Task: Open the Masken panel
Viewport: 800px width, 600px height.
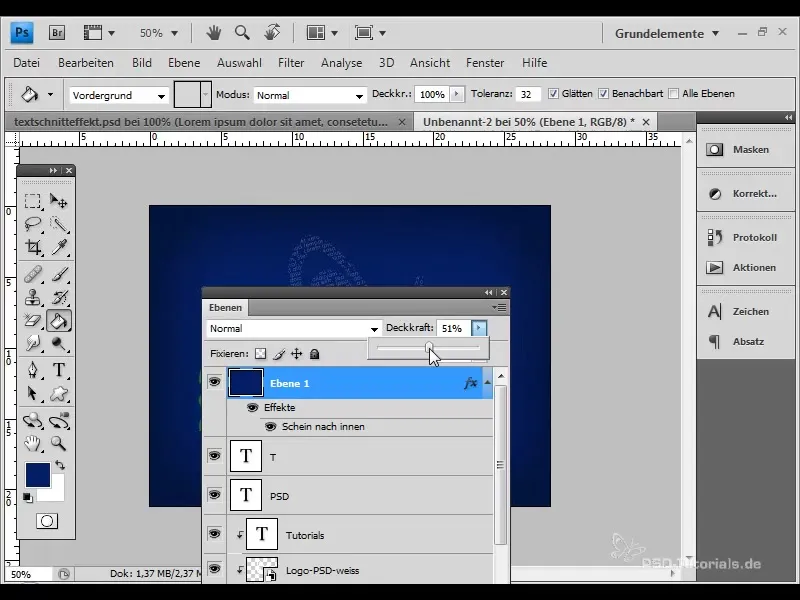Action: coord(743,149)
